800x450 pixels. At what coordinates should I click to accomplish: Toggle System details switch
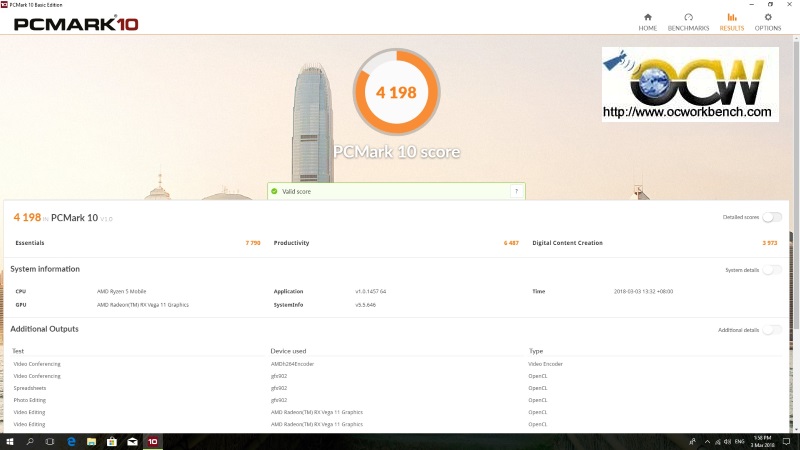pyautogui.click(x=772, y=270)
